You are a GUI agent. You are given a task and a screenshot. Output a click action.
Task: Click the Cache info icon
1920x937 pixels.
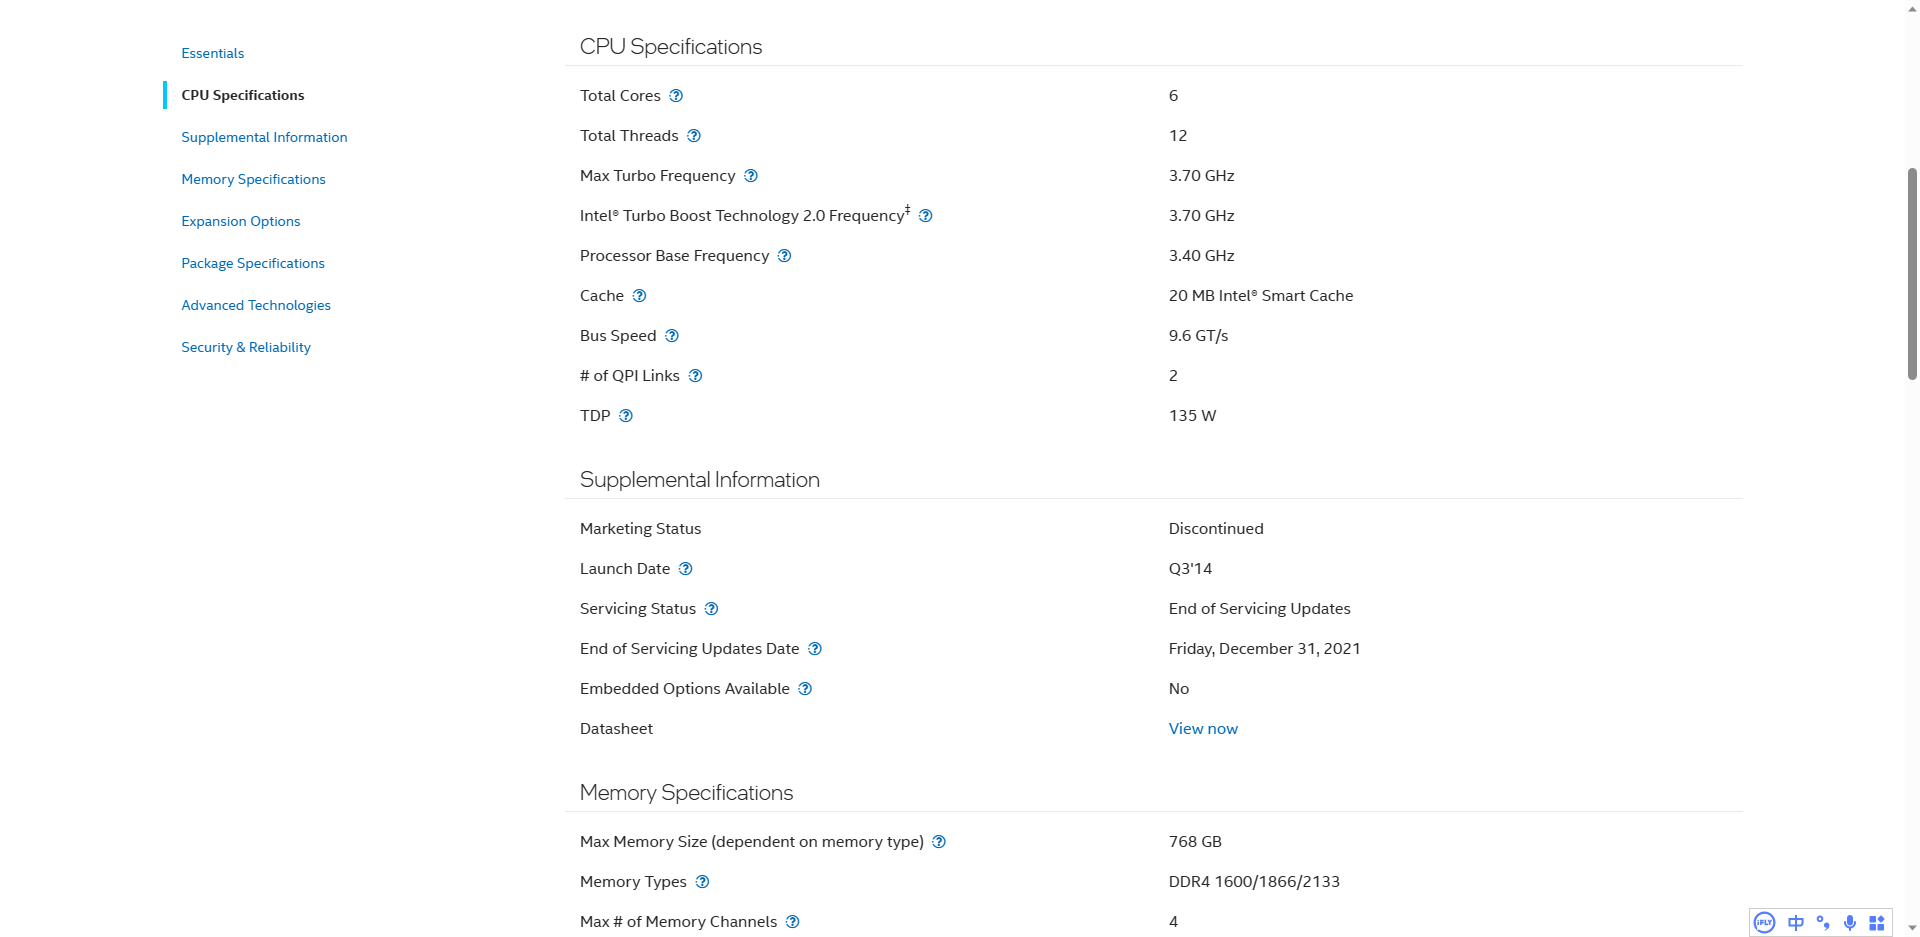(x=640, y=296)
